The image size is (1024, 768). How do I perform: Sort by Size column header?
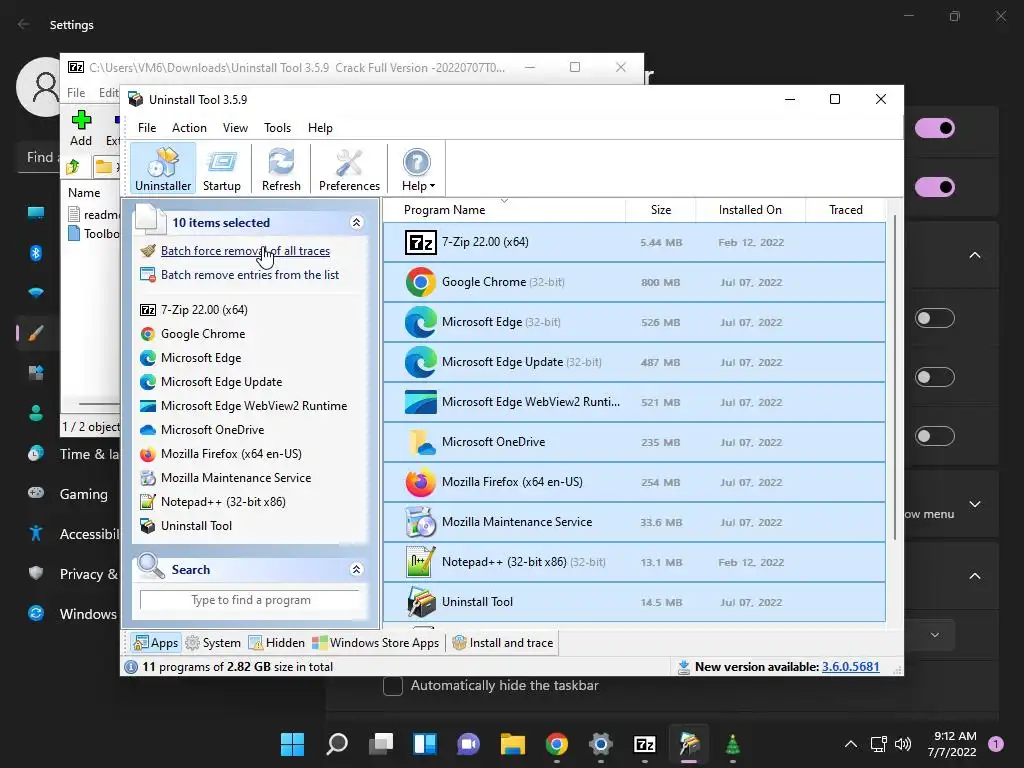coord(660,210)
